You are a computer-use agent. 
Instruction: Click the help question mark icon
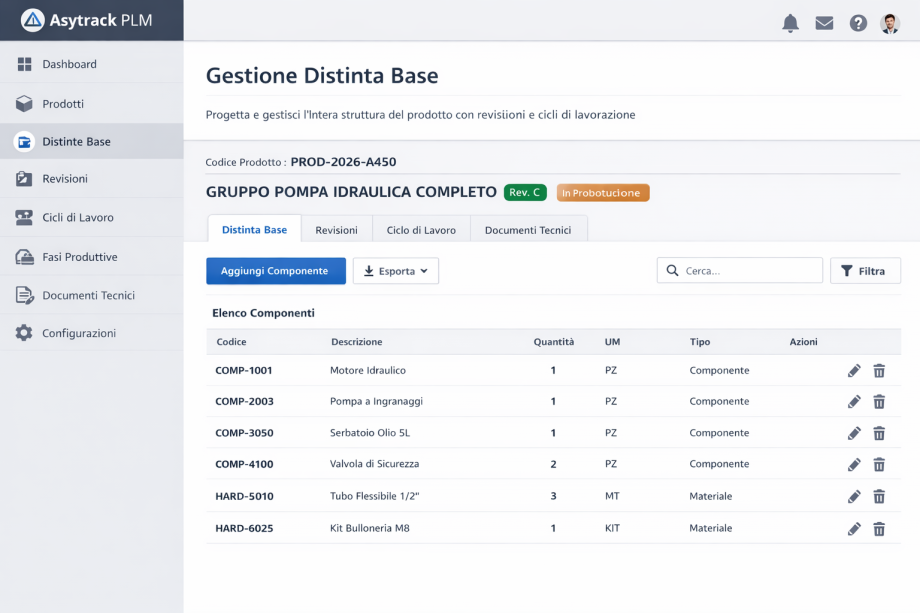tap(858, 23)
